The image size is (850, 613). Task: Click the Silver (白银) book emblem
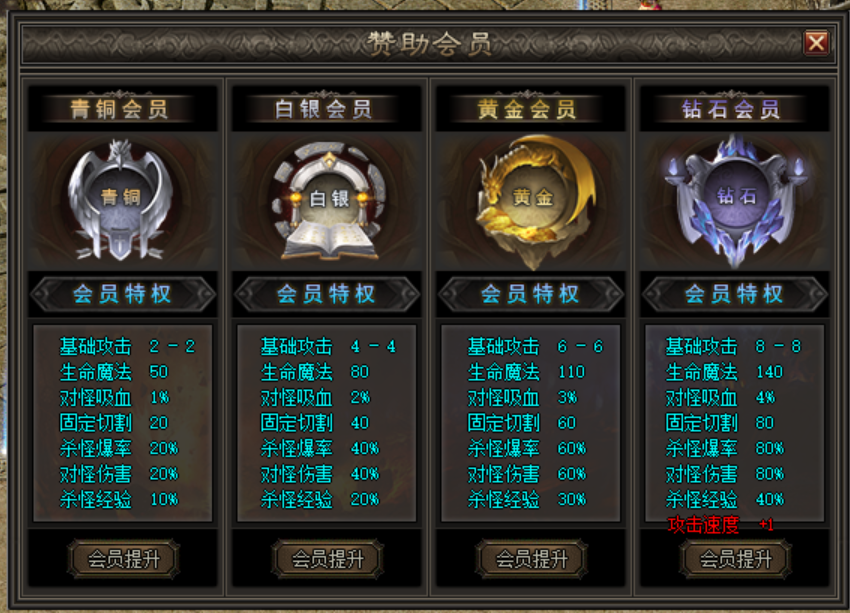click(x=329, y=201)
